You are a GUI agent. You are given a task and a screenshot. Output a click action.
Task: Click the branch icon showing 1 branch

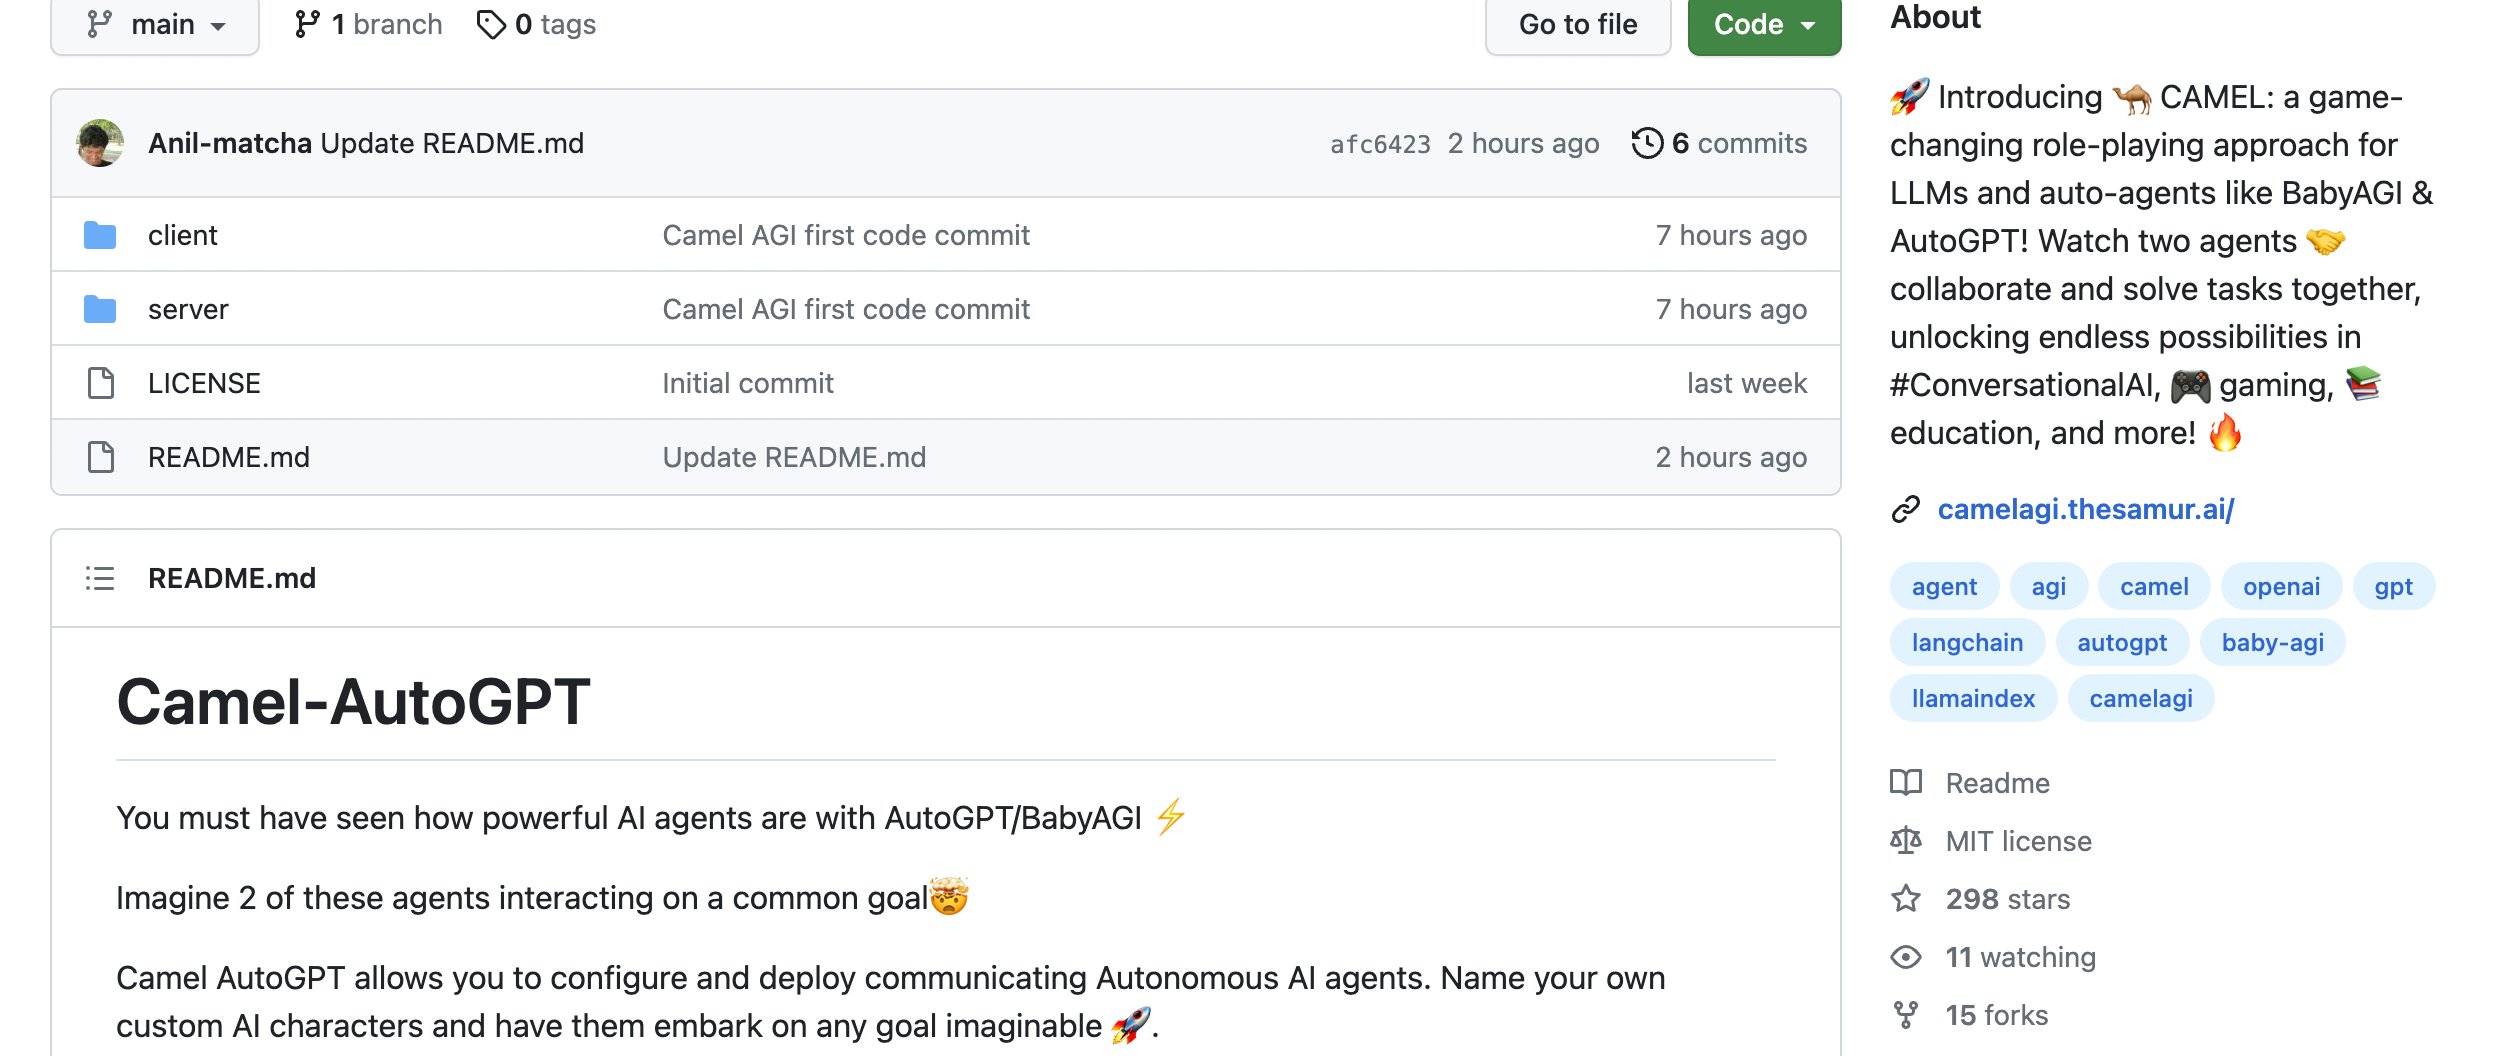(306, 23)
